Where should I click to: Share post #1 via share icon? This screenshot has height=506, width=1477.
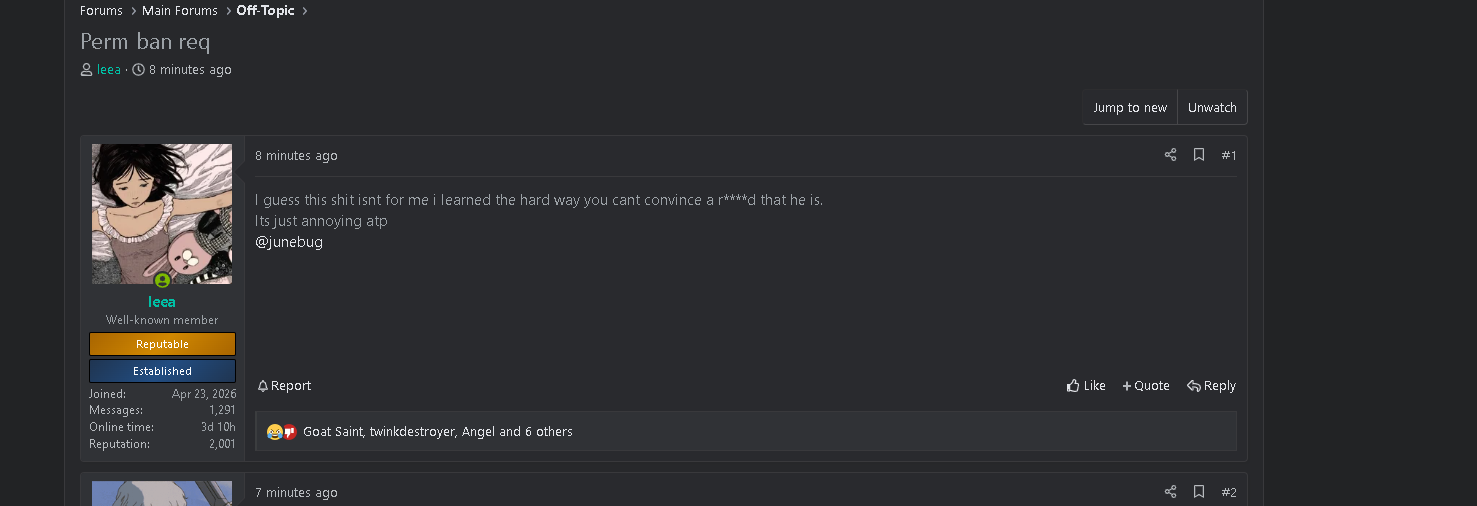click(x=1170, y=155)
